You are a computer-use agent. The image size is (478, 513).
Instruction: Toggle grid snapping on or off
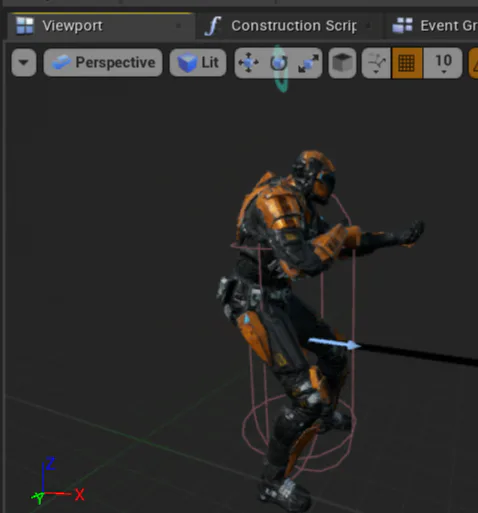(x=407, y=63)
